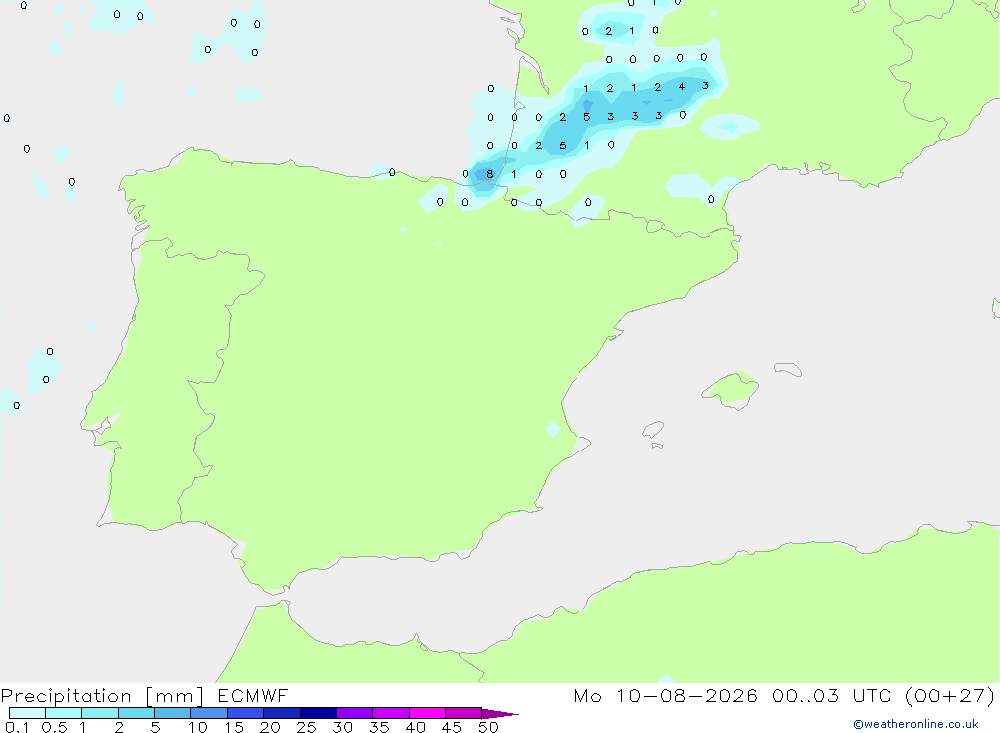This screenshot has height=733, width=1000.
Task: Click the 35–40 mm purple legend swatch
Action: pyautogui.click(x=390, y=713)
